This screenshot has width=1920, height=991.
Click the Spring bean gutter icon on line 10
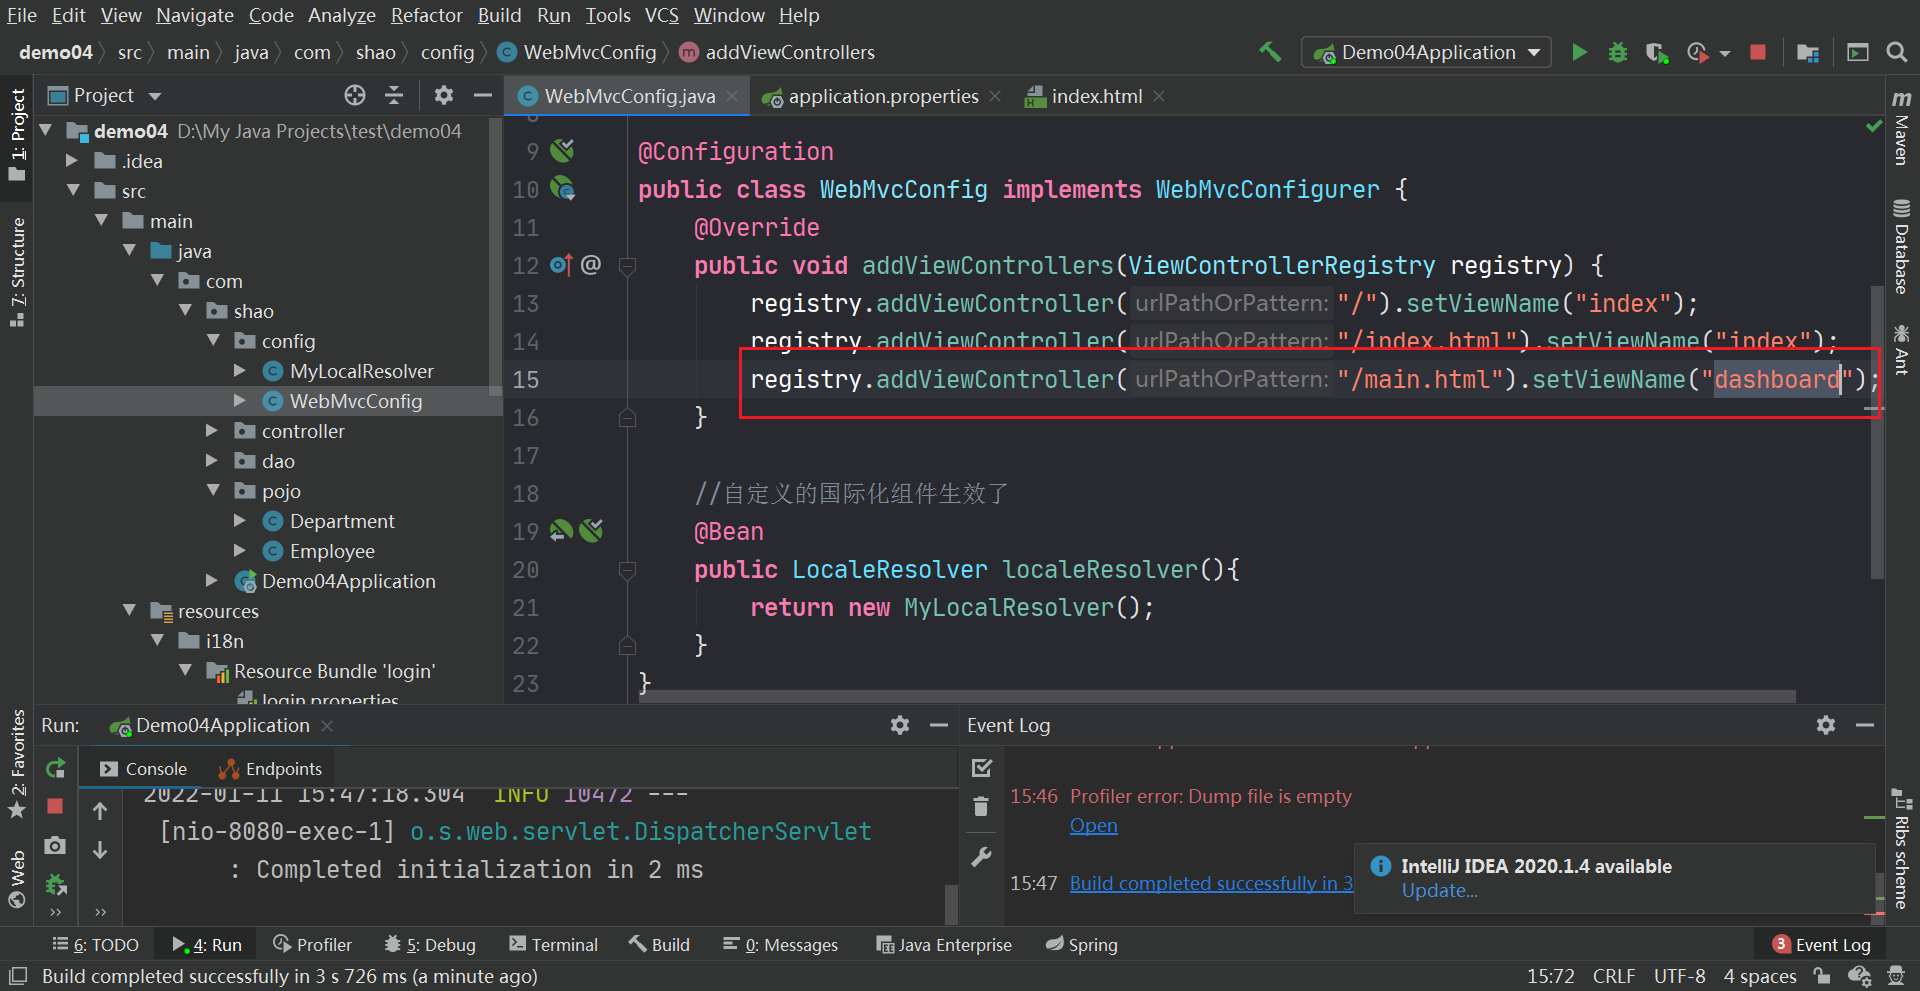(563, 188)
